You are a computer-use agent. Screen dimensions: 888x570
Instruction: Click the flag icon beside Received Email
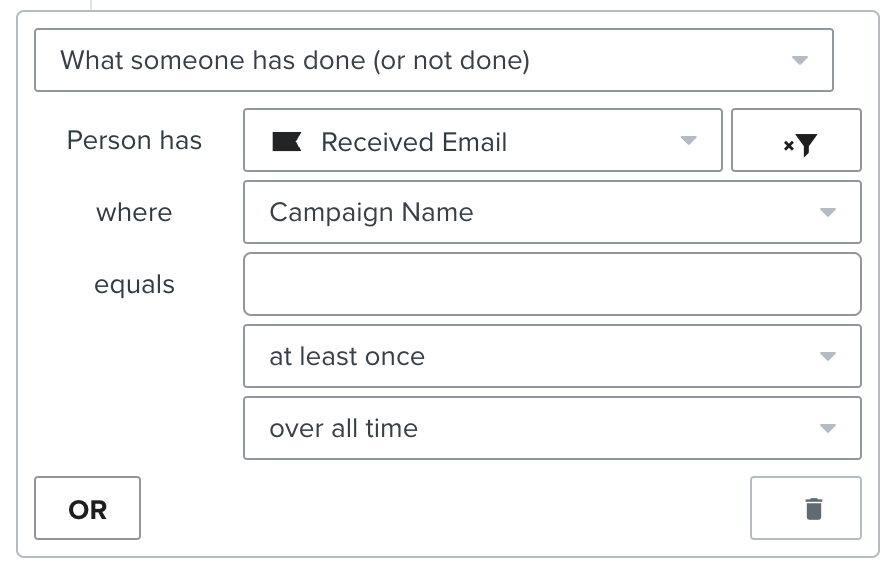(x=287, y=142)
